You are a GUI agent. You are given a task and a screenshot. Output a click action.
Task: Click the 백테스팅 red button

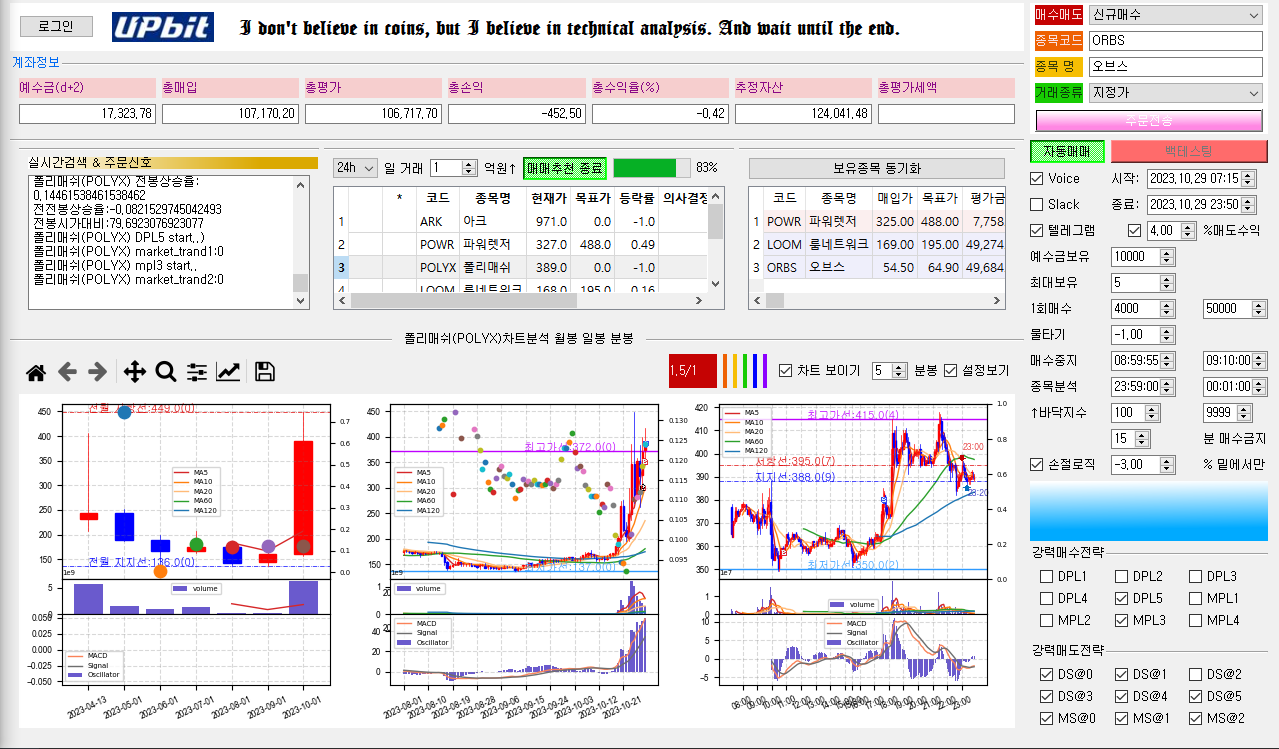pyautogui.click(x=1189, y=151)
